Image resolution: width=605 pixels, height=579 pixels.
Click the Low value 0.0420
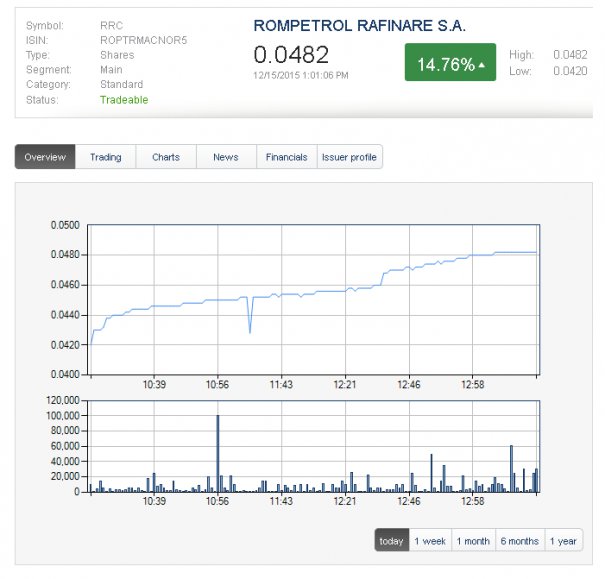[570, 71]
